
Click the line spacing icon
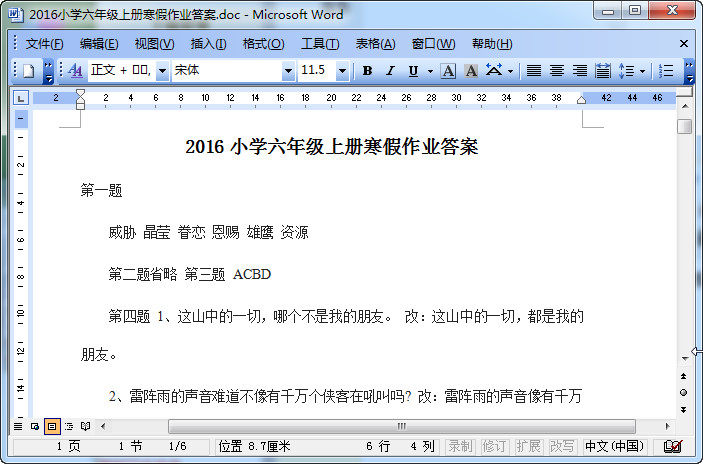click(626, 71)
